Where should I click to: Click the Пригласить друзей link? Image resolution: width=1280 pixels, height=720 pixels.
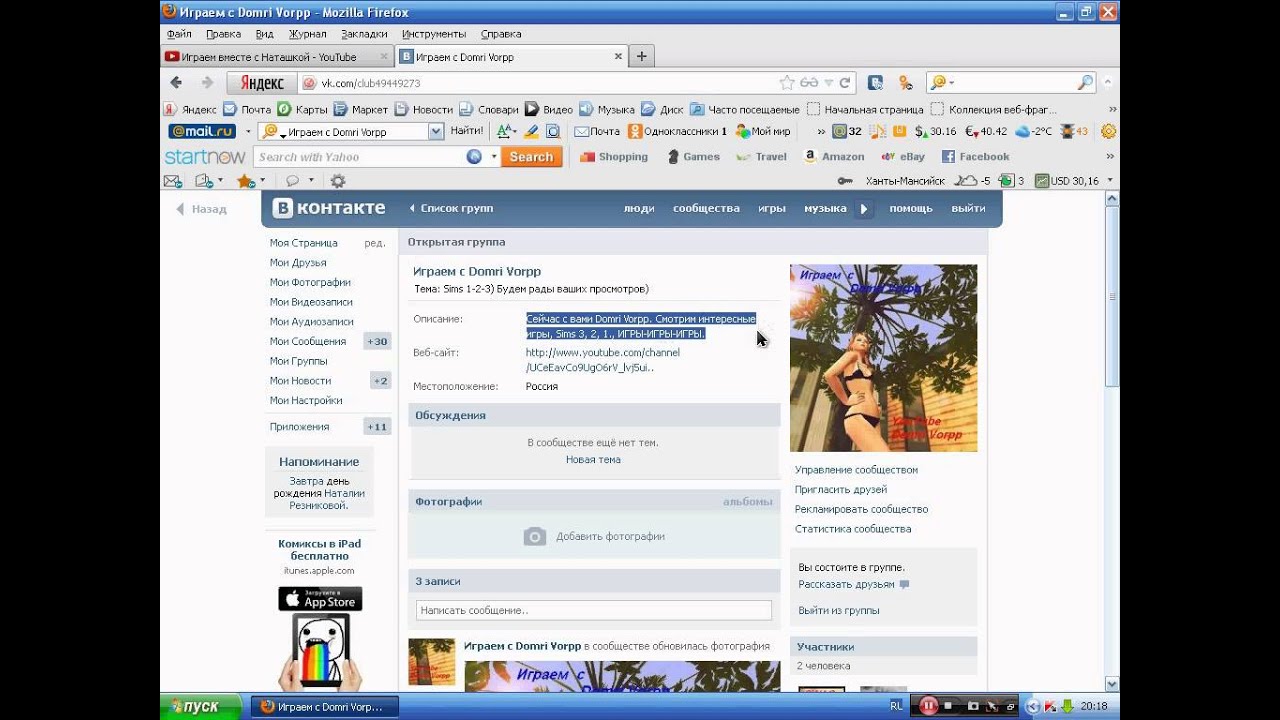point(841,490)
